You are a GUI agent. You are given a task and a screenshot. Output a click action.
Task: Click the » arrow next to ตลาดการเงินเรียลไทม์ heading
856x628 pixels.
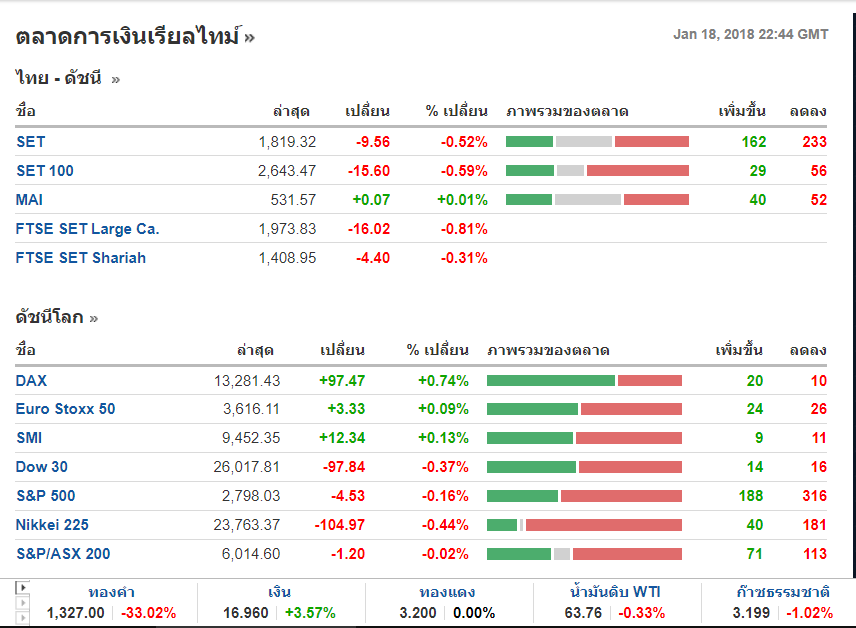click(249, 38)
